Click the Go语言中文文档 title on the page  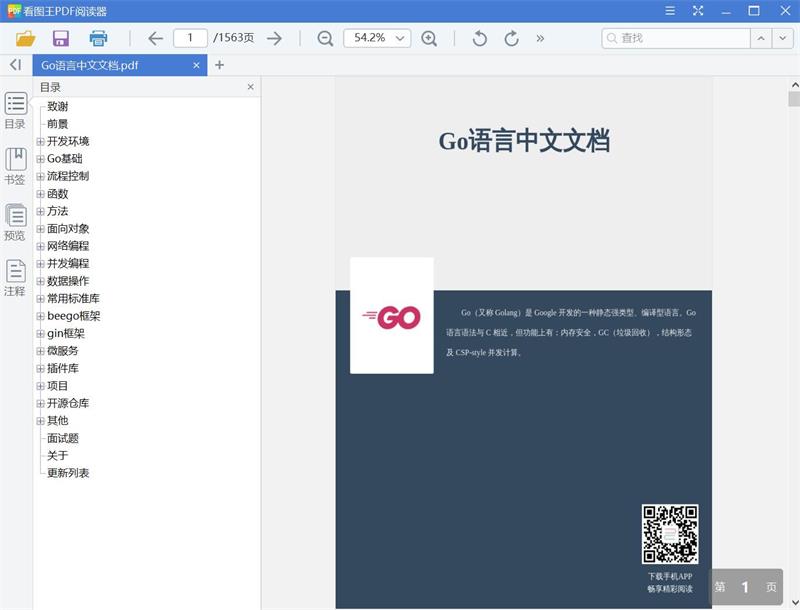(524, 141)
